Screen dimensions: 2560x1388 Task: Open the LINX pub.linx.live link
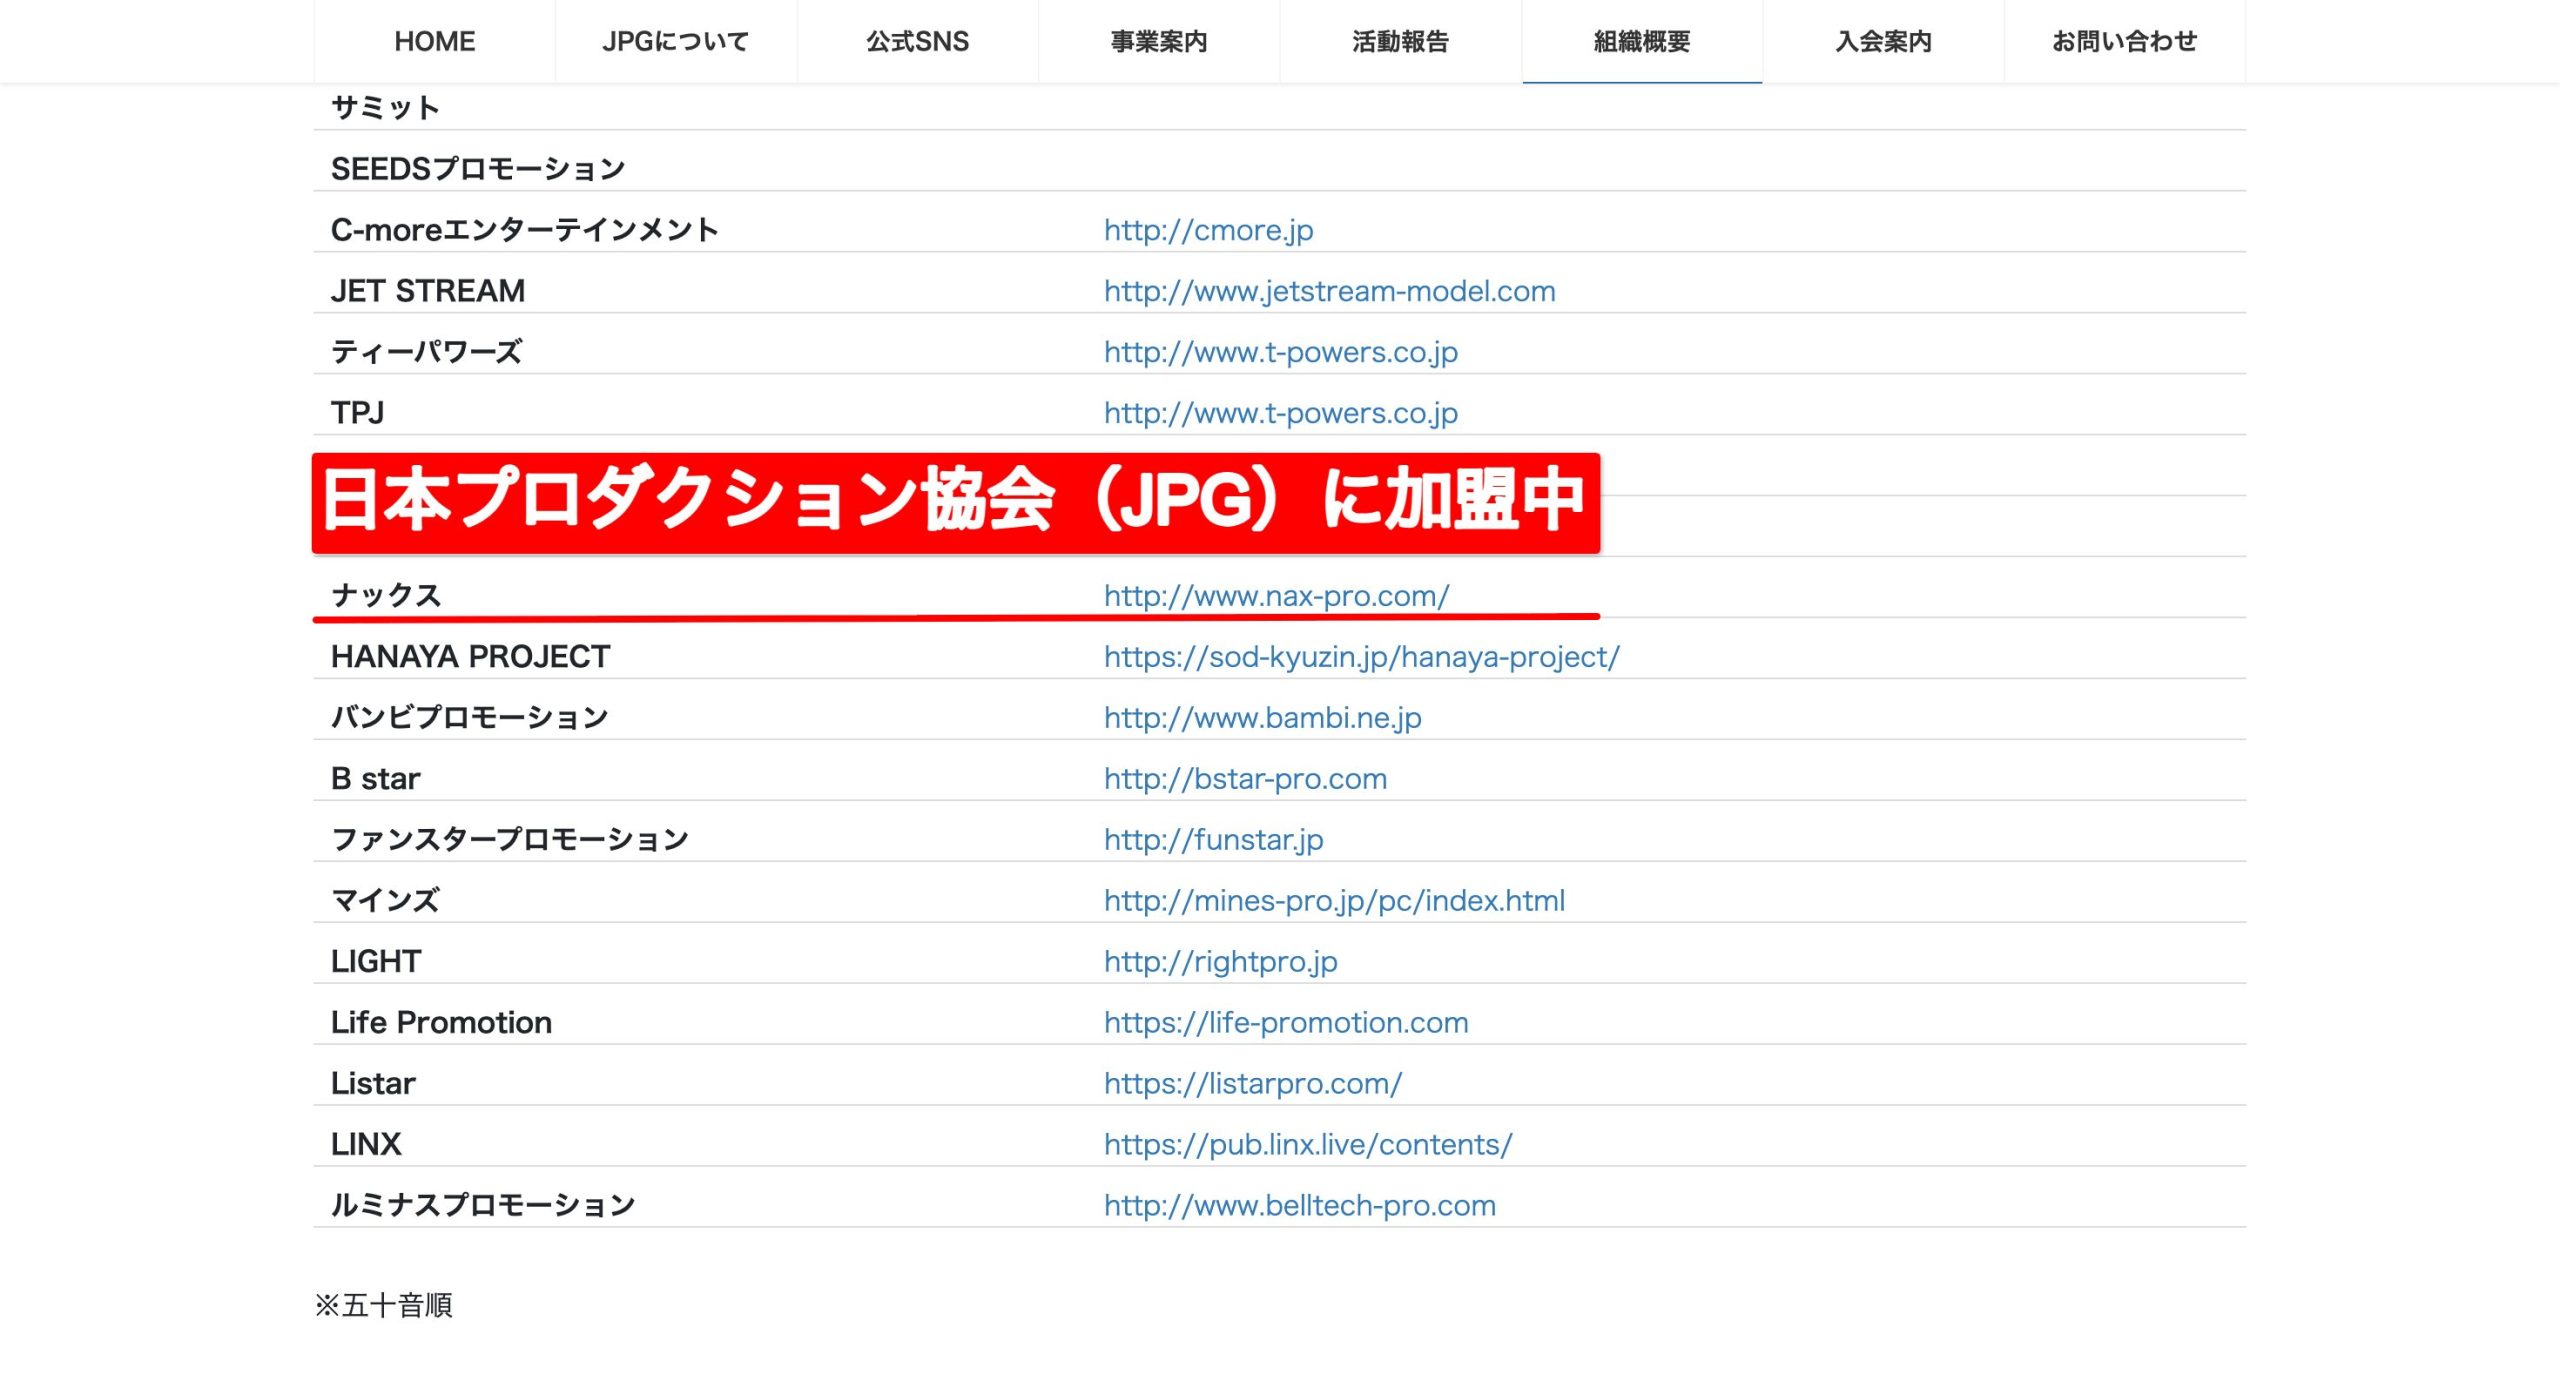tap(1307, 1143)
